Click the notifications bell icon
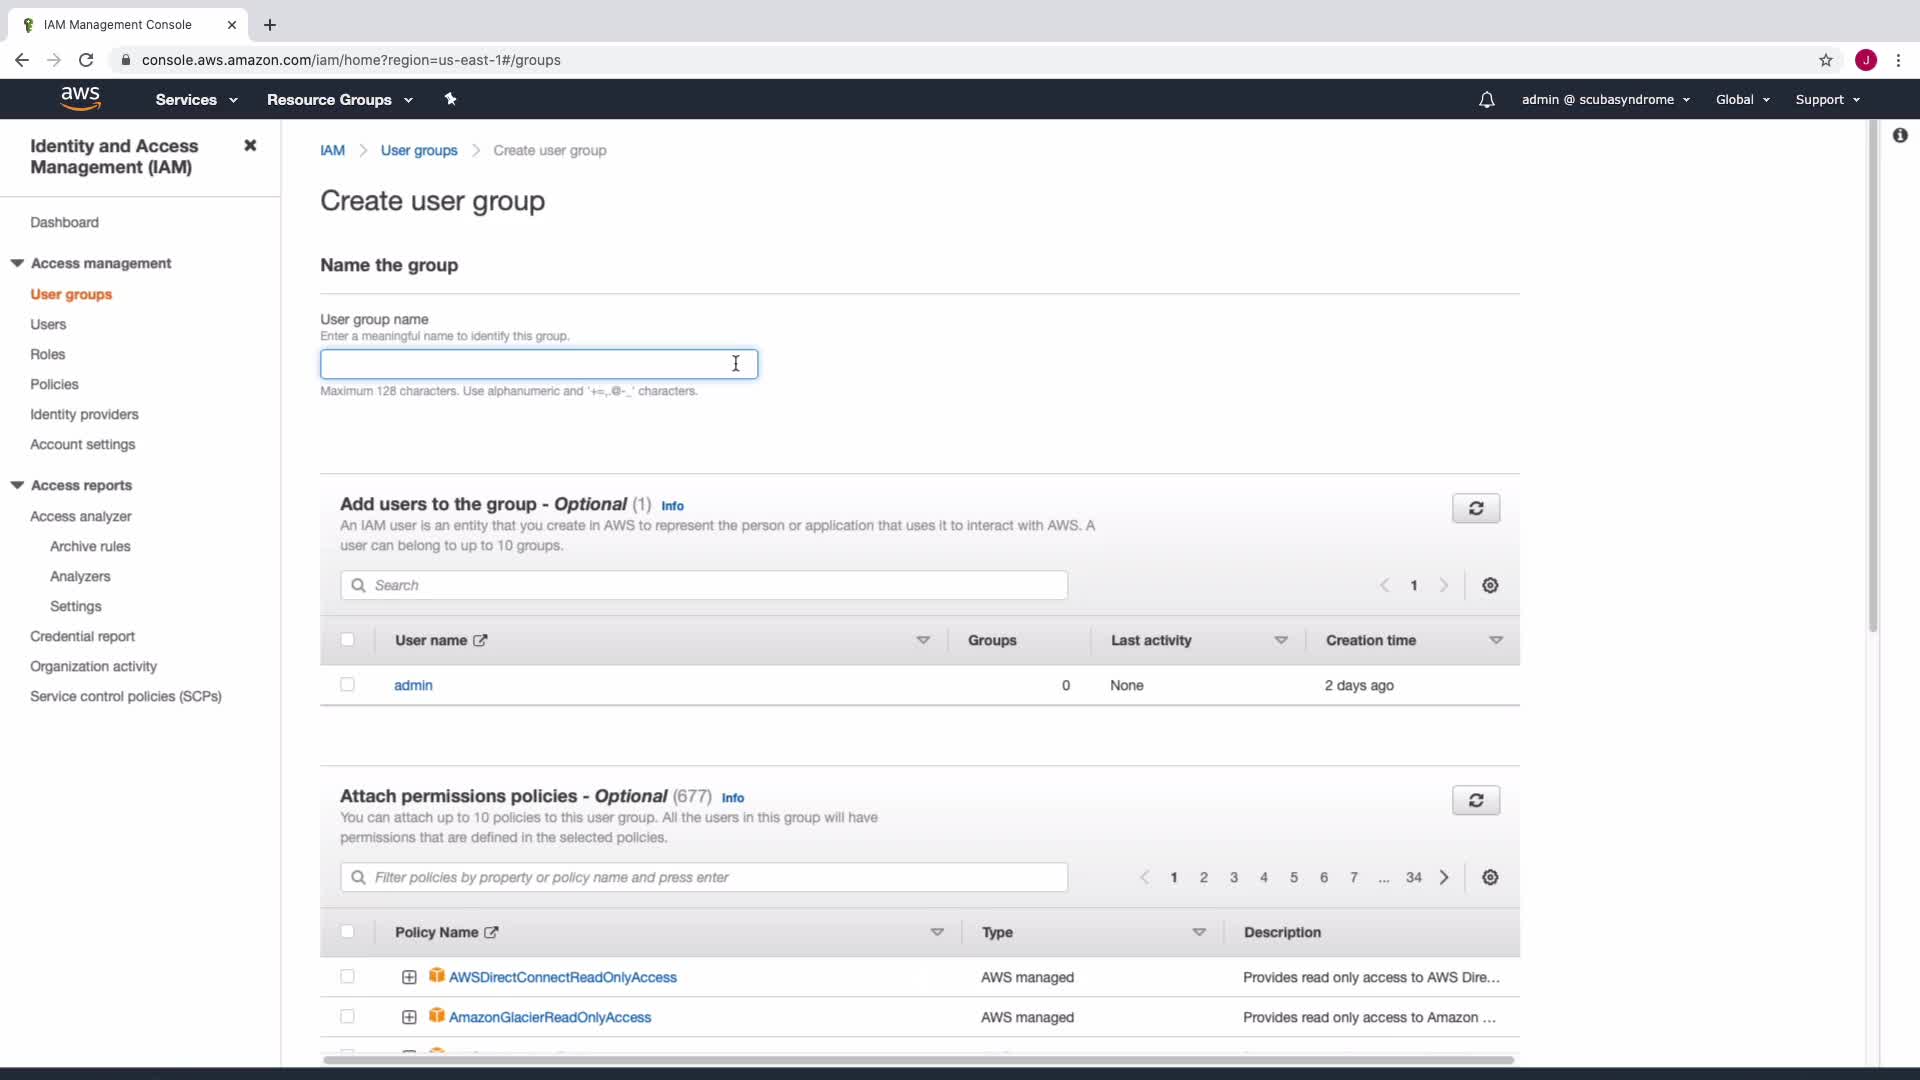 point(1486,100)
